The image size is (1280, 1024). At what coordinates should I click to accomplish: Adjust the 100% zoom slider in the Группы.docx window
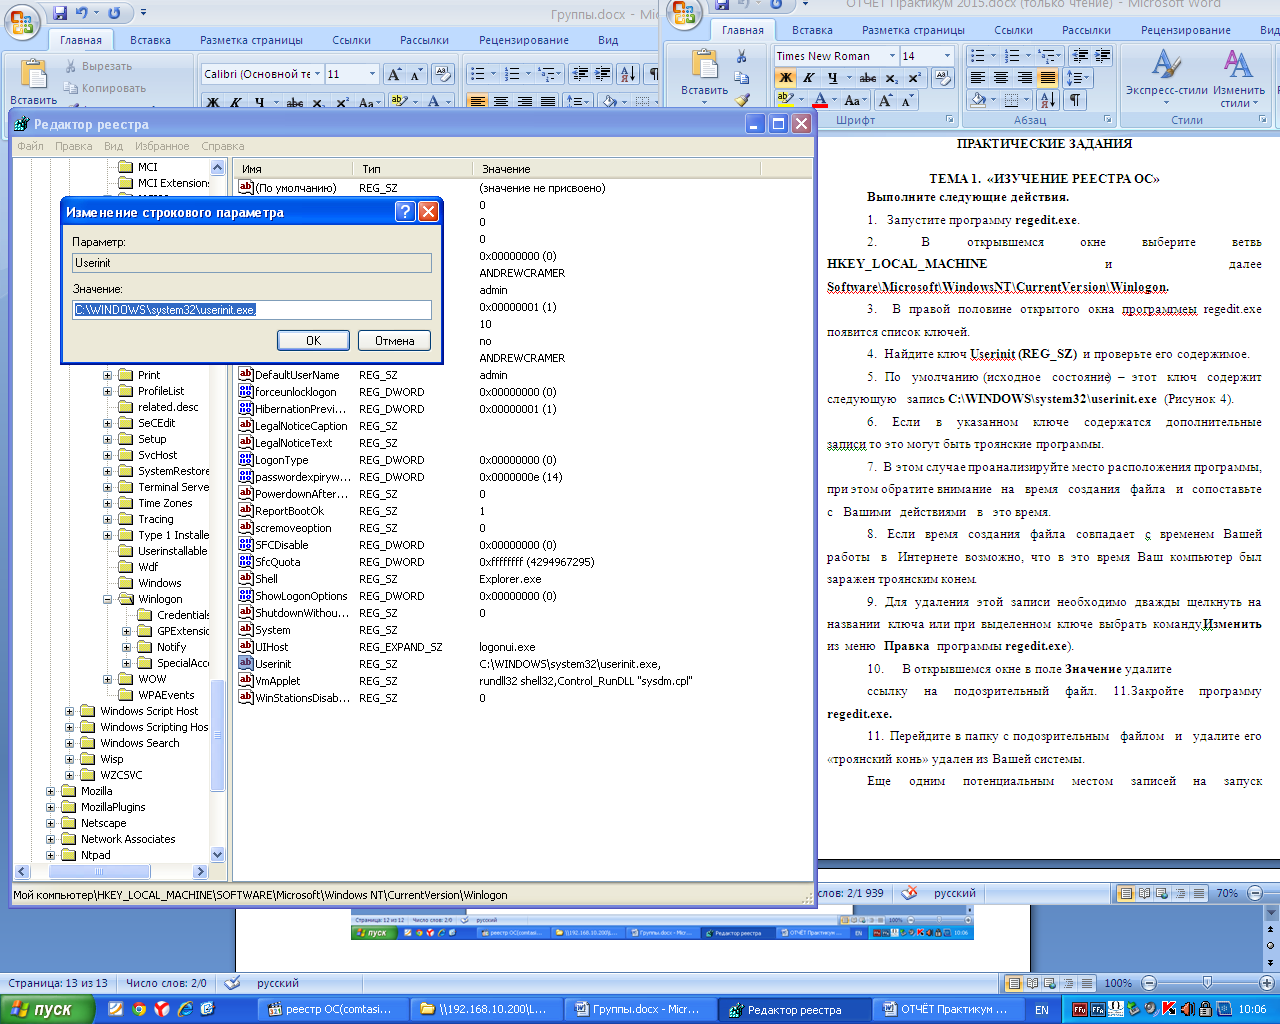tap(1207, 983)
